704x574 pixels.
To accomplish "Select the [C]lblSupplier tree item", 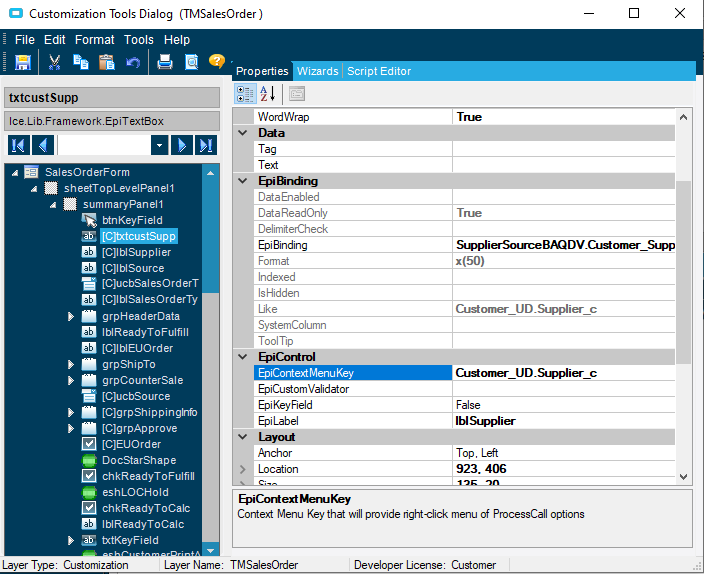I will click(135, 252).
